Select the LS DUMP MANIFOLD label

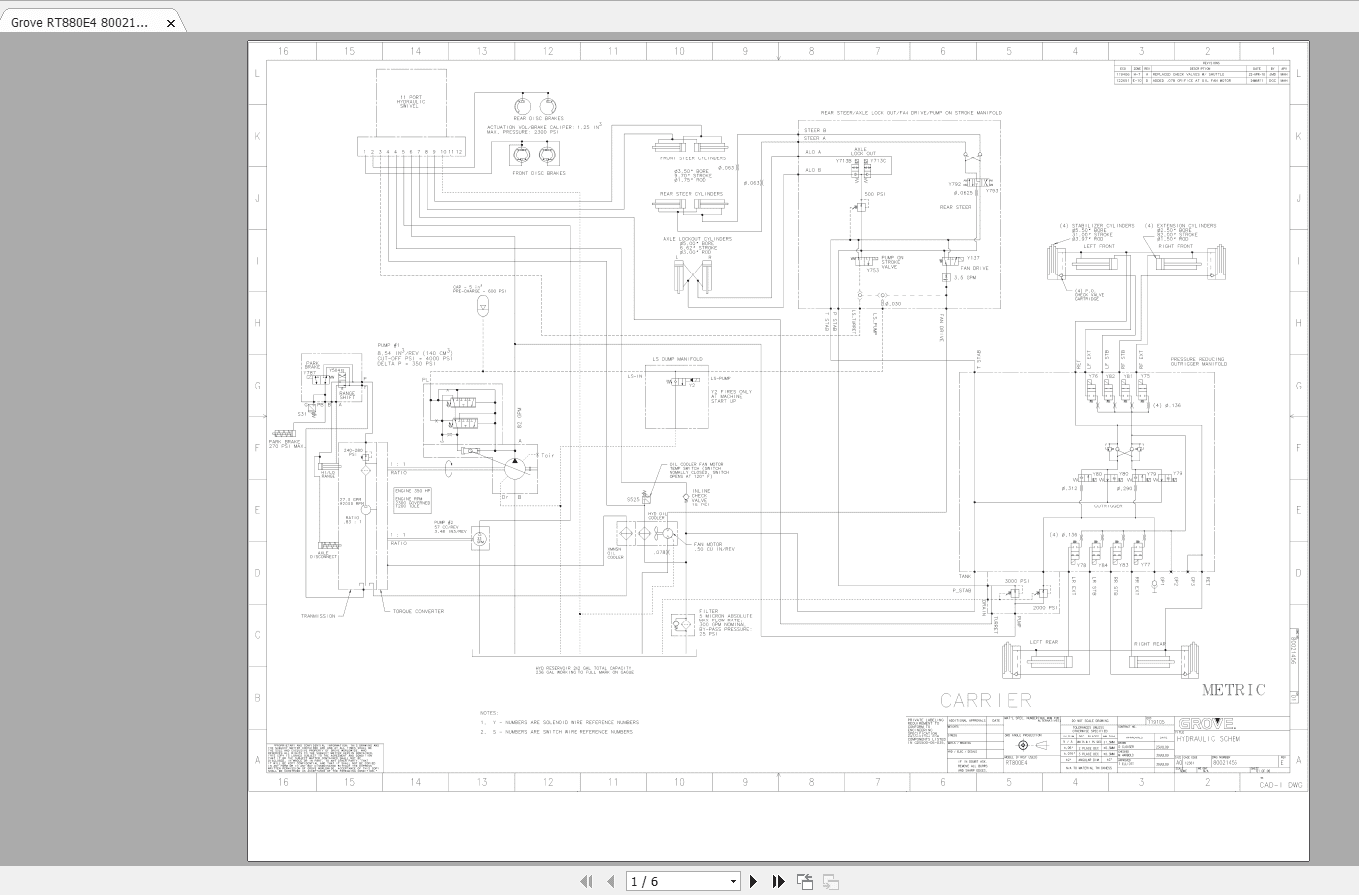(677, 358)
